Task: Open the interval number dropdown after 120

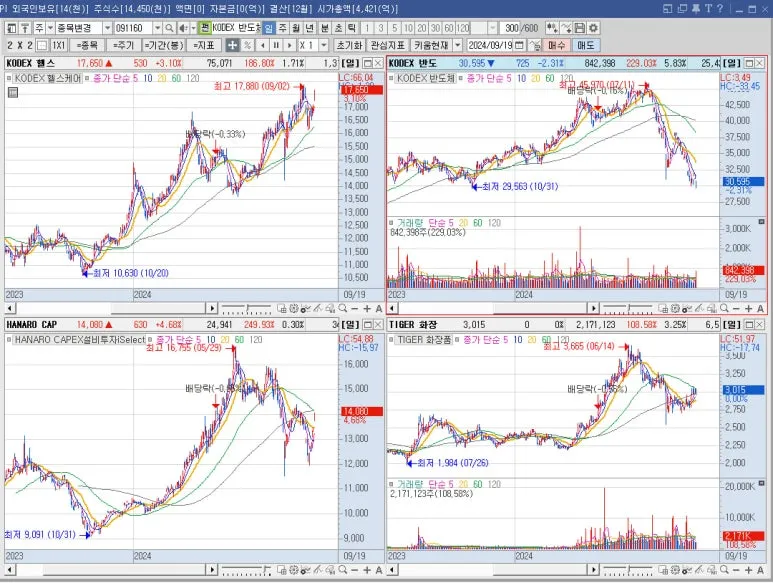Action: click(492, 28)
